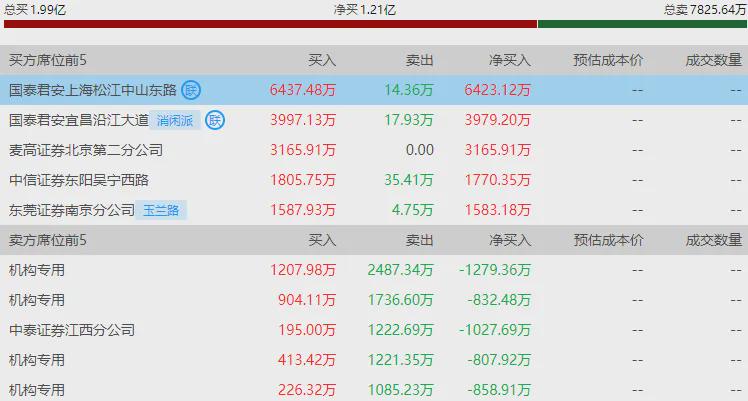Click buy value 3997.13万
This screenshot has width=748, height=401.
pos(303,120)
